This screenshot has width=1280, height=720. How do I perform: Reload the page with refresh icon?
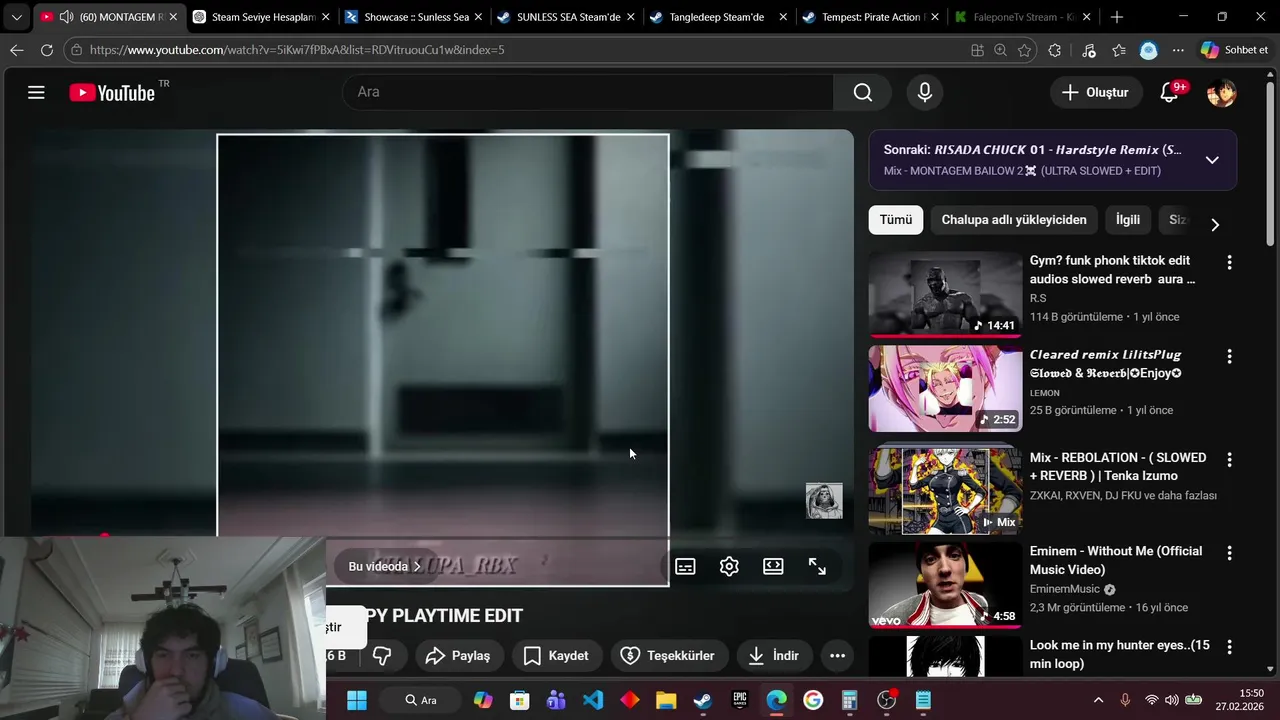(47, 50)
